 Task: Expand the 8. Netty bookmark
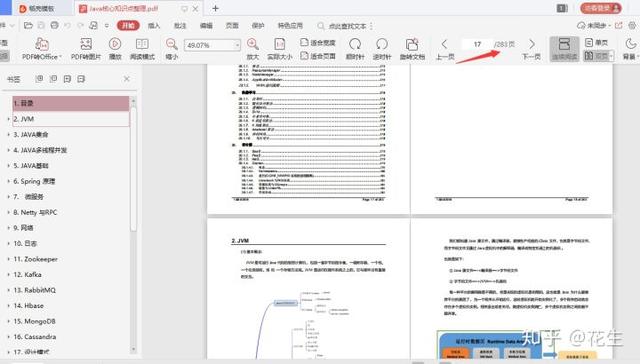coord(9,212)
